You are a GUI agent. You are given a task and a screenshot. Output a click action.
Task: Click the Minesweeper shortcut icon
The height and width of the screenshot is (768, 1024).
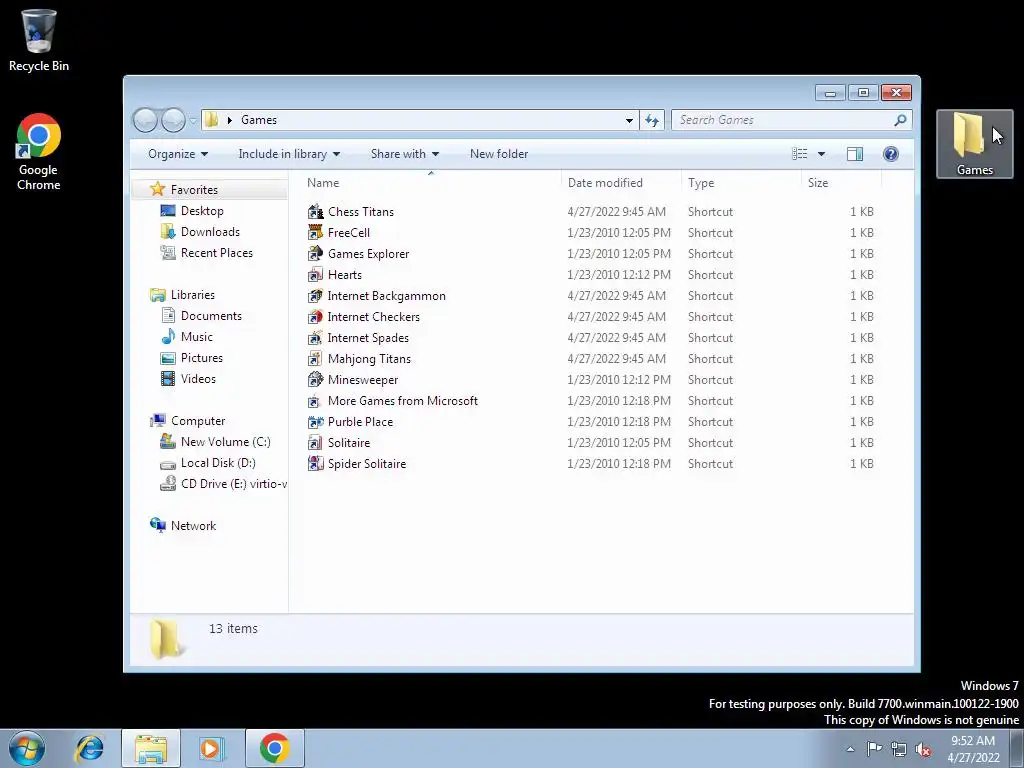coord(315,379)
